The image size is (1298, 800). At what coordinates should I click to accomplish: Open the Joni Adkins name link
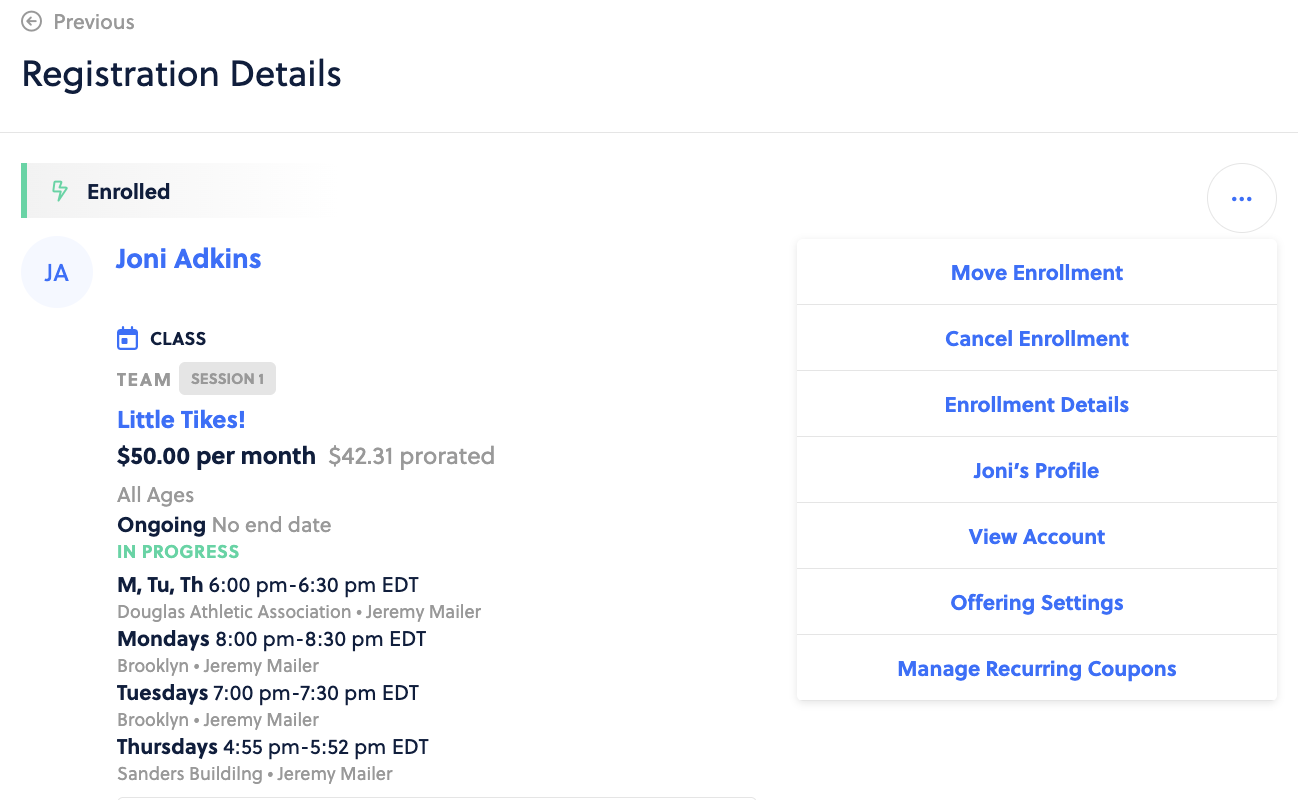tap(188, 258)
